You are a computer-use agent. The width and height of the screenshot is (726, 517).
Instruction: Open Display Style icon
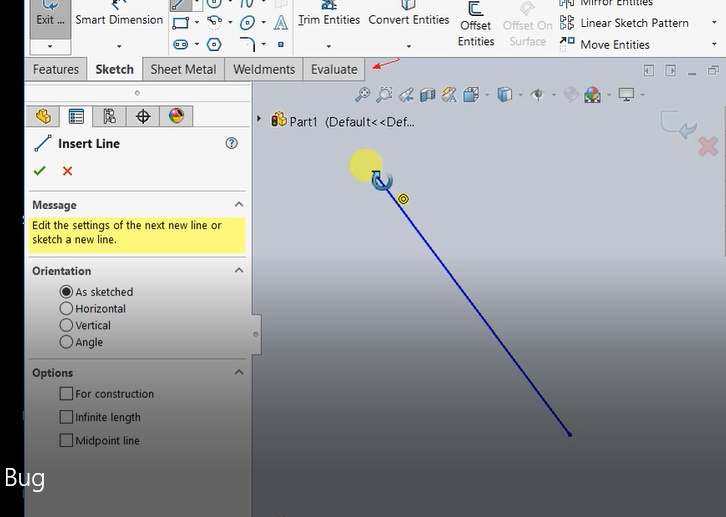505,94
